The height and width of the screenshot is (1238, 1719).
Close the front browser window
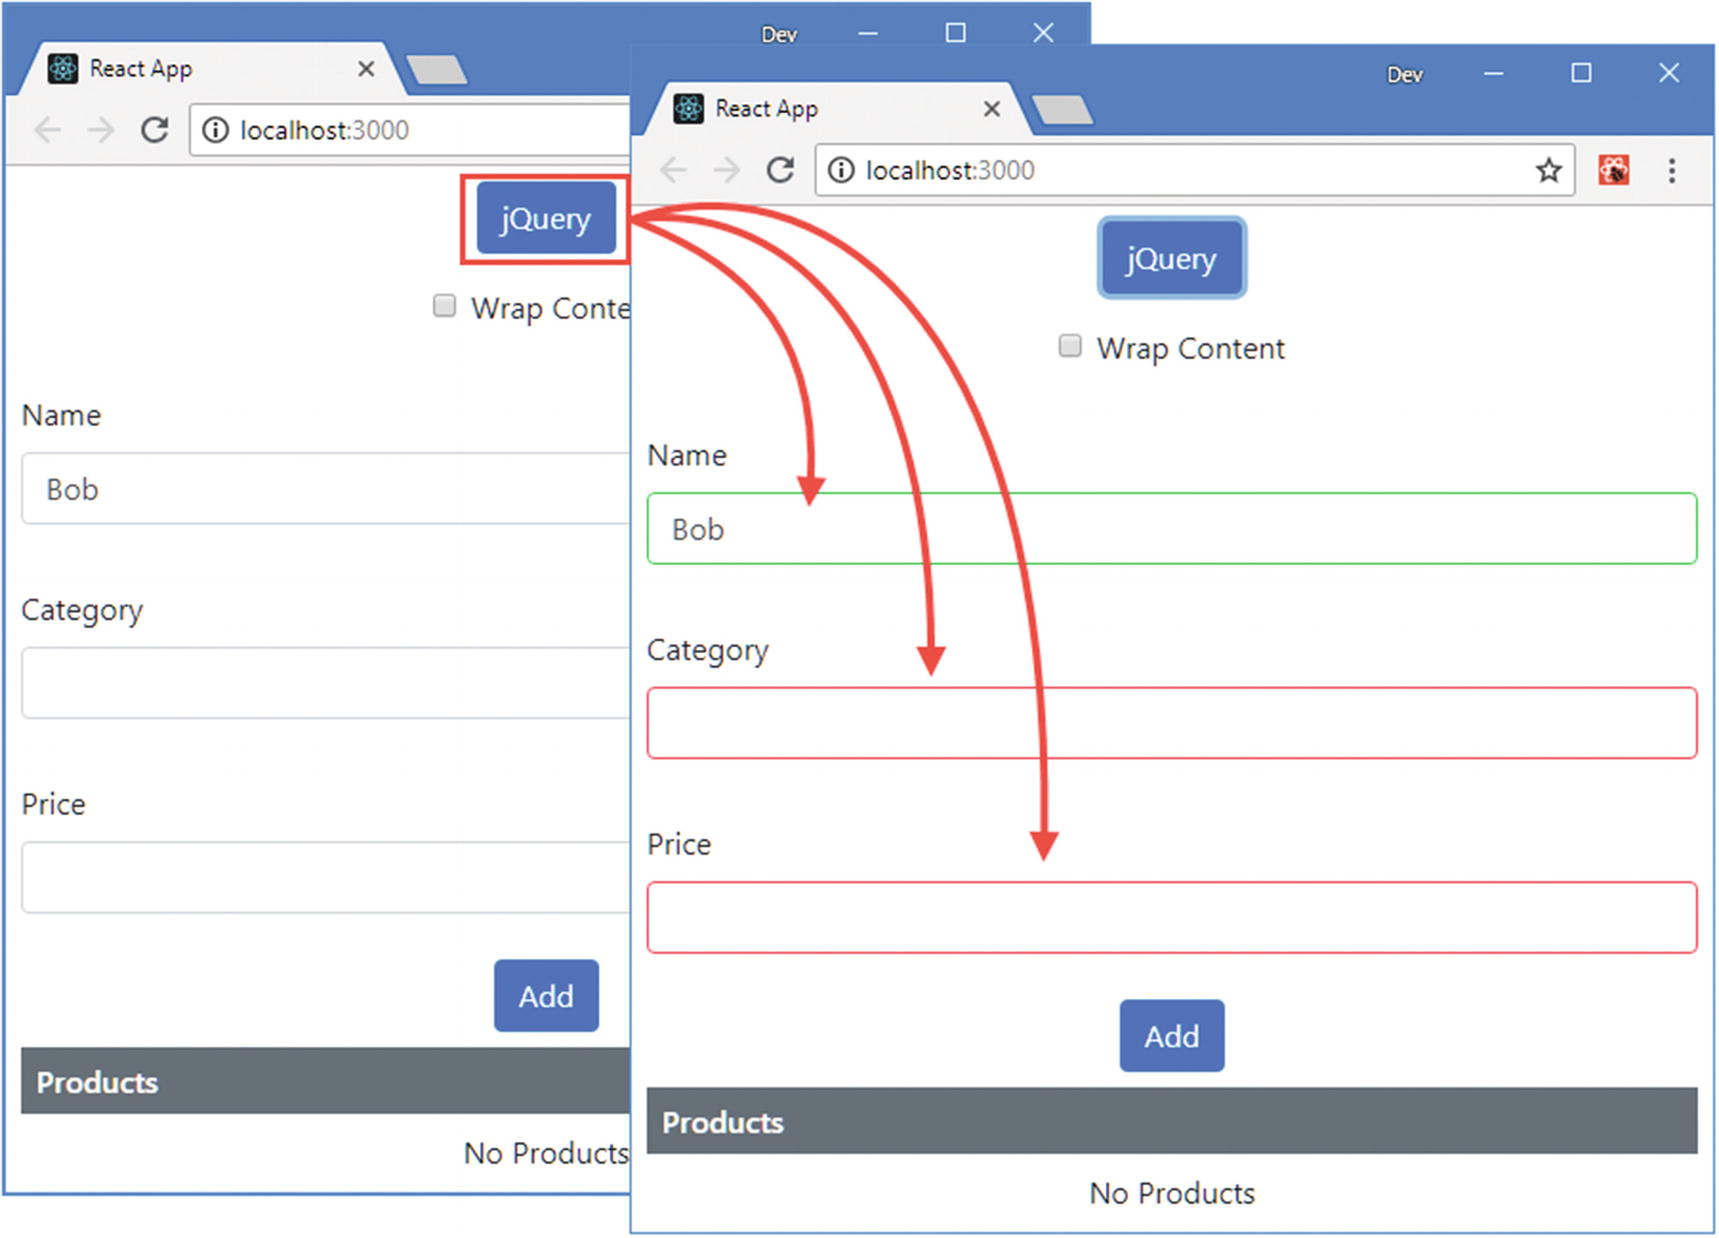1669,73
